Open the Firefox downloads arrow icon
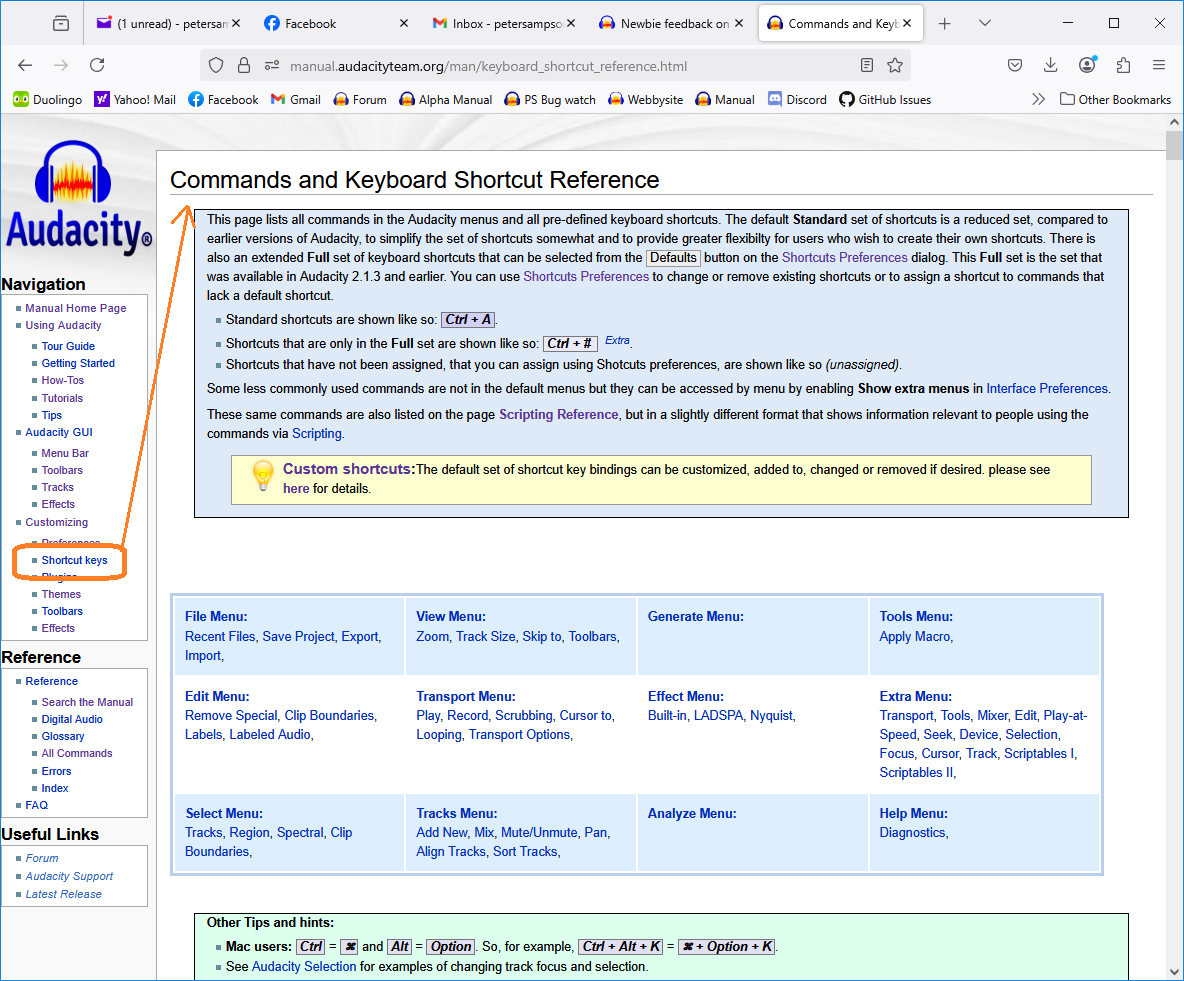 pos(1050,65)
